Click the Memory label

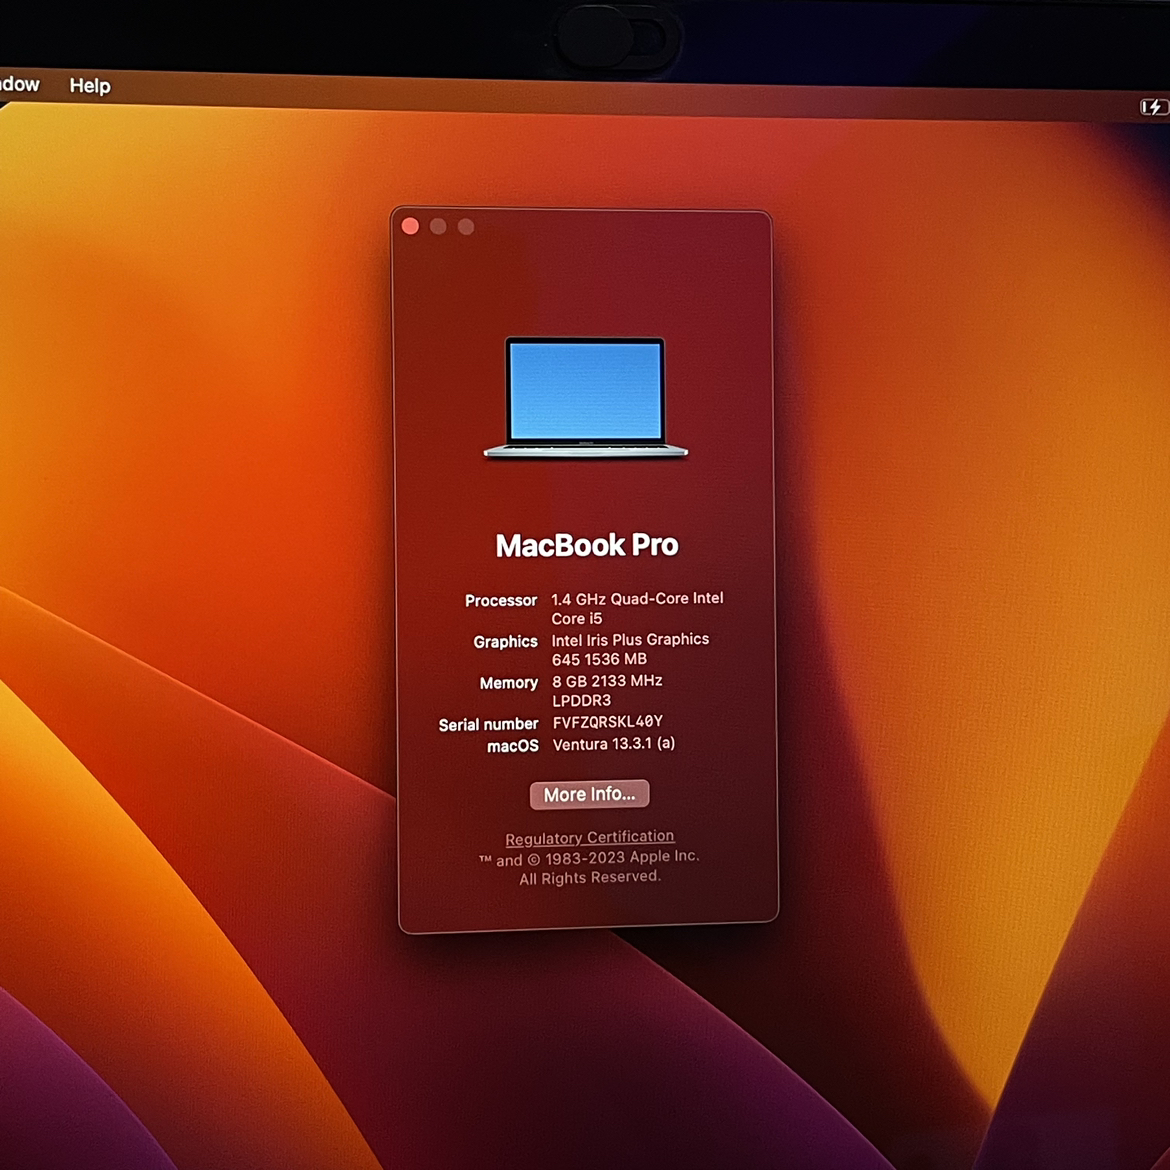[x=508, y=683]
